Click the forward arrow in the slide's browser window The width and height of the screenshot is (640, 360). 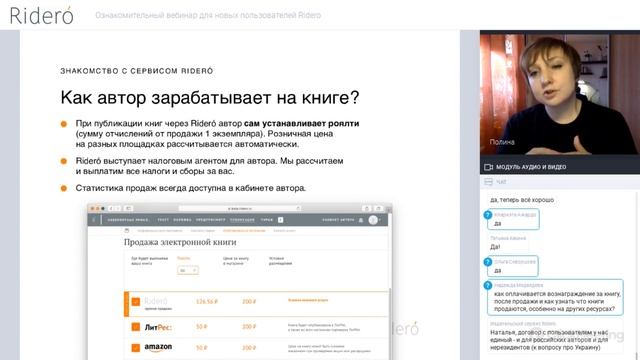118,208
